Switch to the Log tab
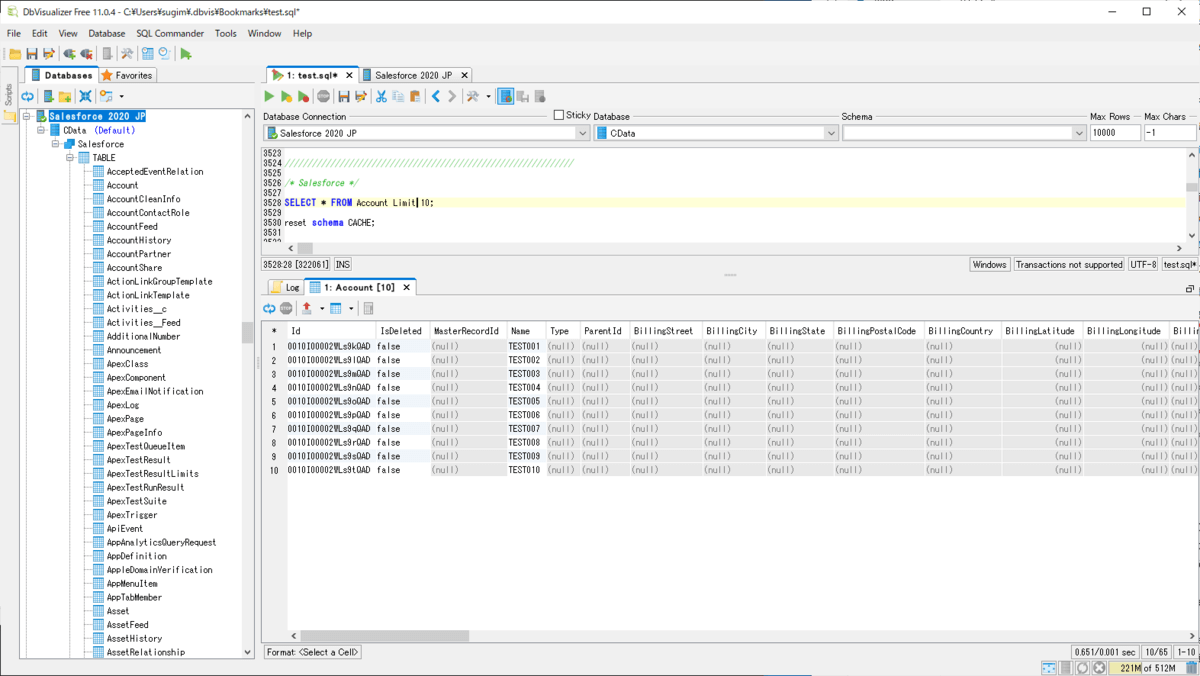 click(x=285, y=287)
